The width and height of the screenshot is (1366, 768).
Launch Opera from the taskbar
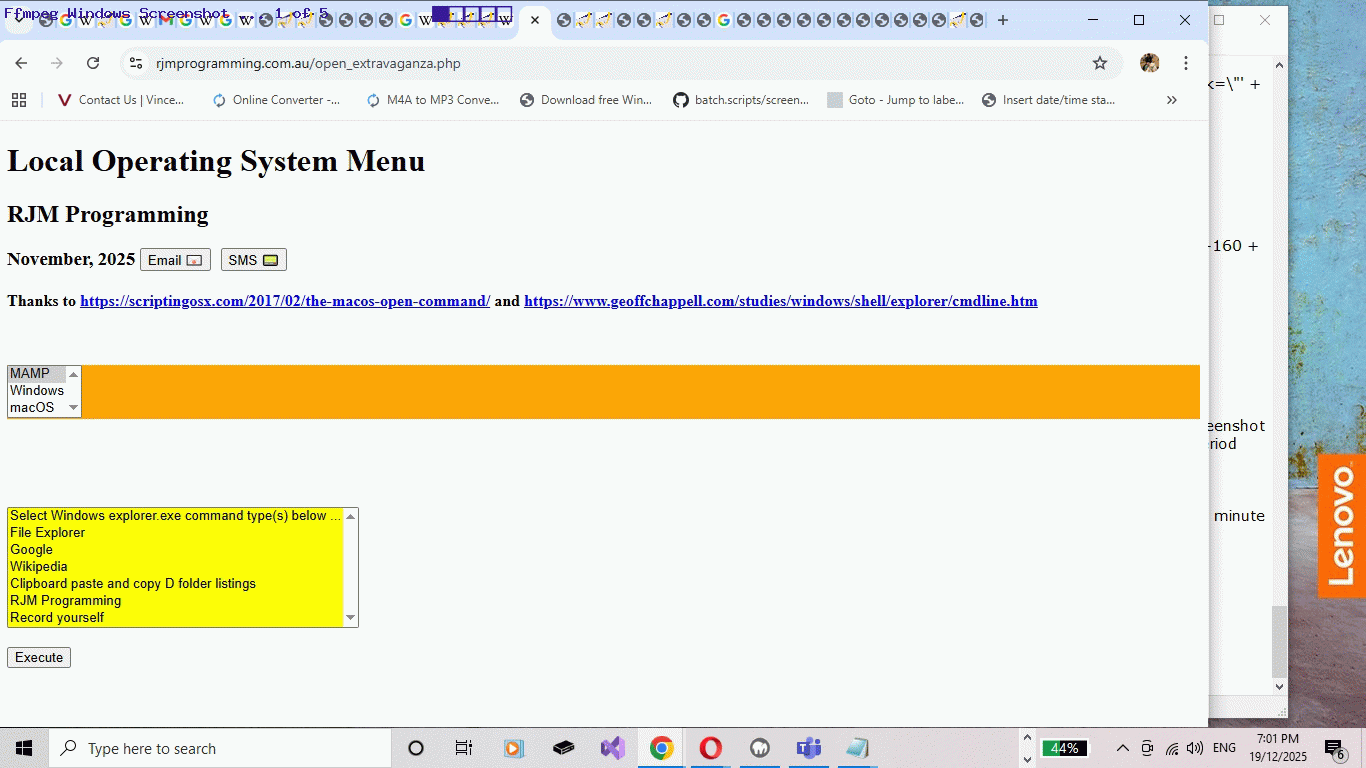(x=710, y=748)
